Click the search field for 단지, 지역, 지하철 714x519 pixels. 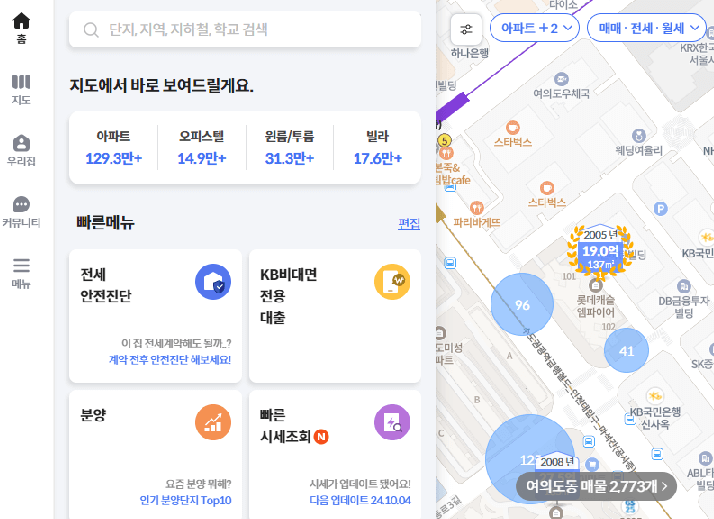[x=245, y=29]
